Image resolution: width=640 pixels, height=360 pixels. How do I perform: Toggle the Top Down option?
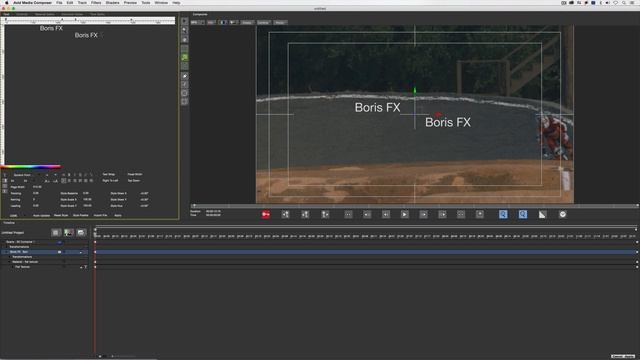point(134,180)
